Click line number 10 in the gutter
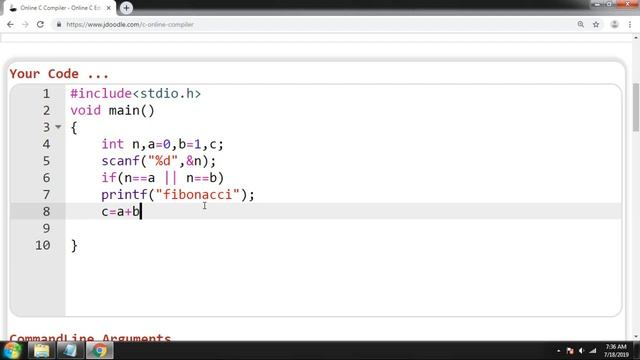Screen dimensions: 640x360 [42, 245]
